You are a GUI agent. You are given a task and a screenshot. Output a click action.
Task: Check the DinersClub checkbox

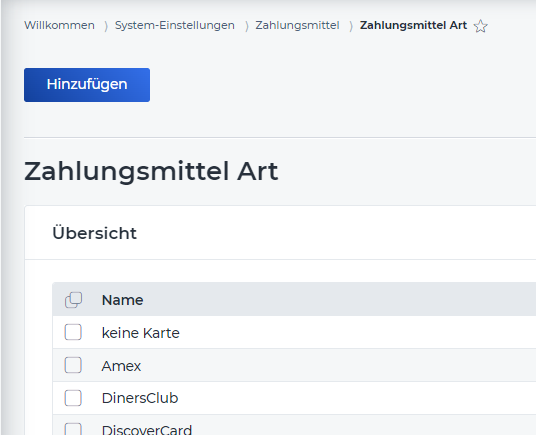(73, 398)
